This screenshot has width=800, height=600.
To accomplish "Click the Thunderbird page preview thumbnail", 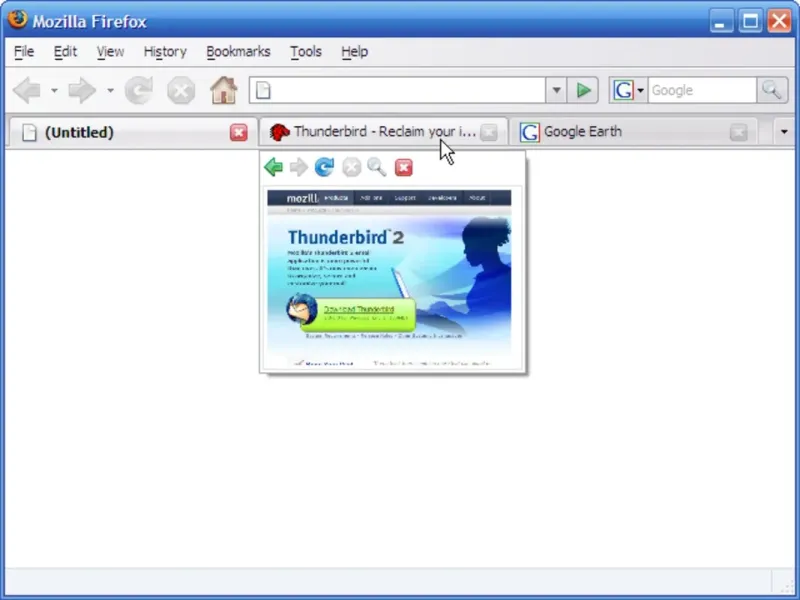I will (389, 278).
